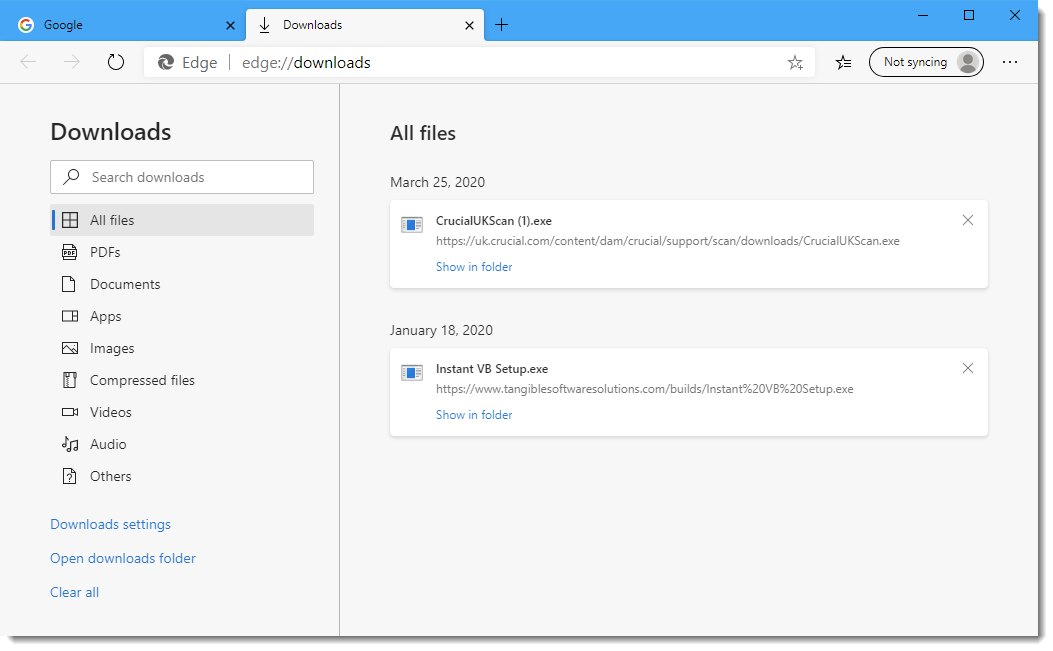Filter downloads by Compressed files
This screenshot has width=1053, height=651.
[x=182, y=380]
